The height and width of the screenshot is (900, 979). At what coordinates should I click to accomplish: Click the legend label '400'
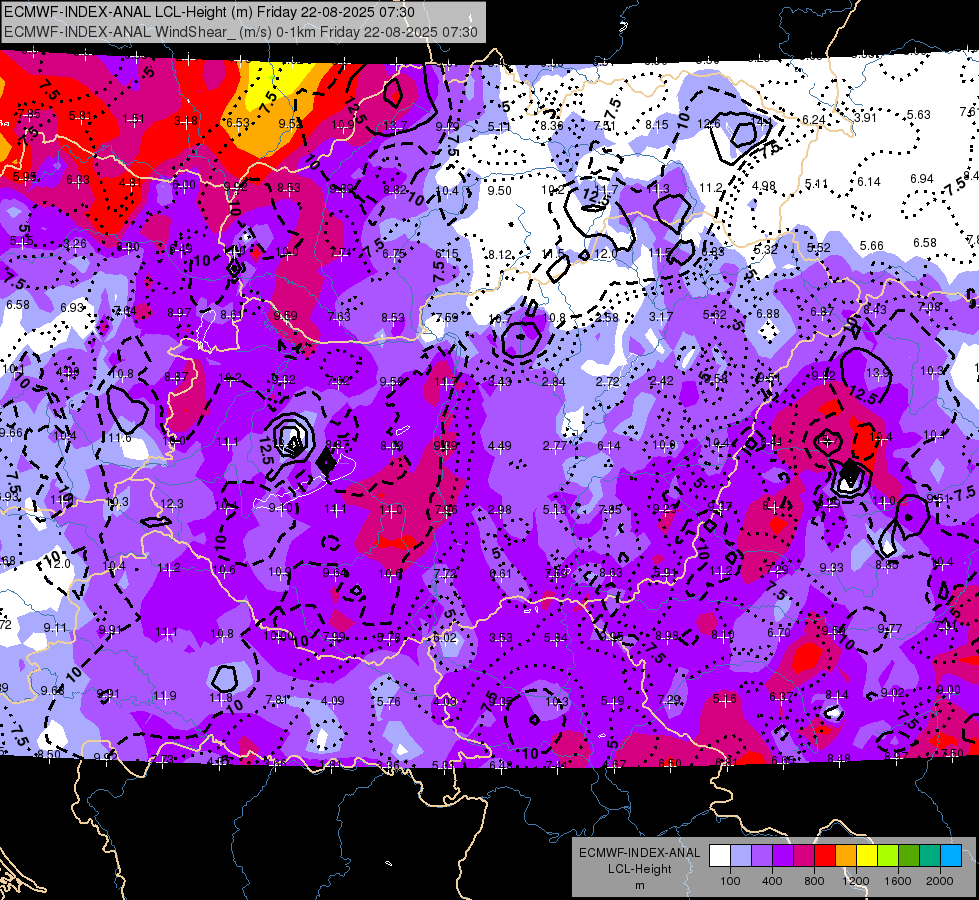click(x=772, y=881)
